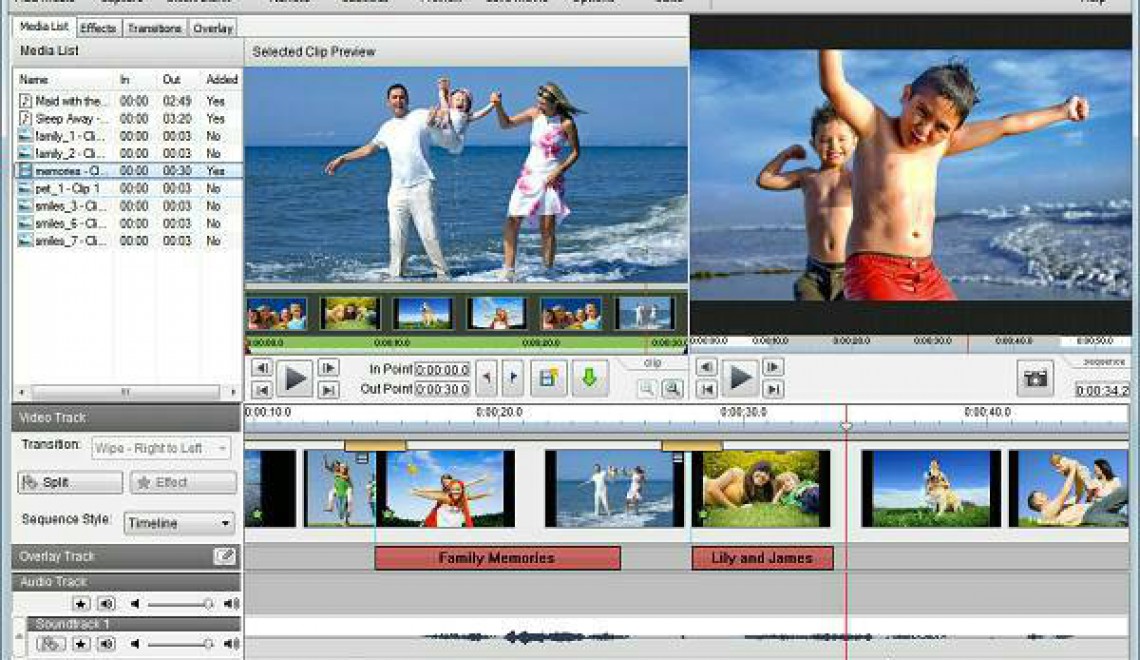Select the 'Family Memories' overlay clip
This screenshot has height=660, width=1140.
[497, 558]
